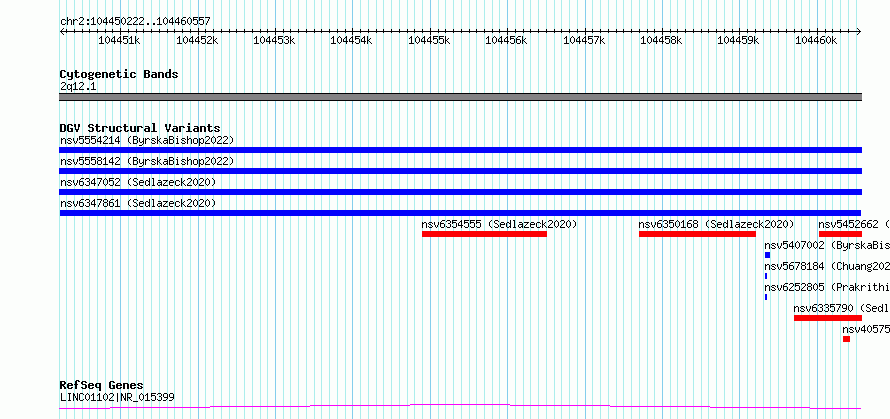Click the Cytogenetic Bands track title

click(119, 74)
